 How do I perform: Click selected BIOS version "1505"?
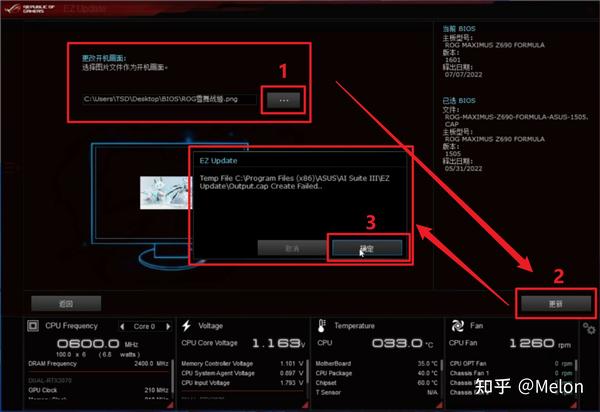[x=453, y=154]
